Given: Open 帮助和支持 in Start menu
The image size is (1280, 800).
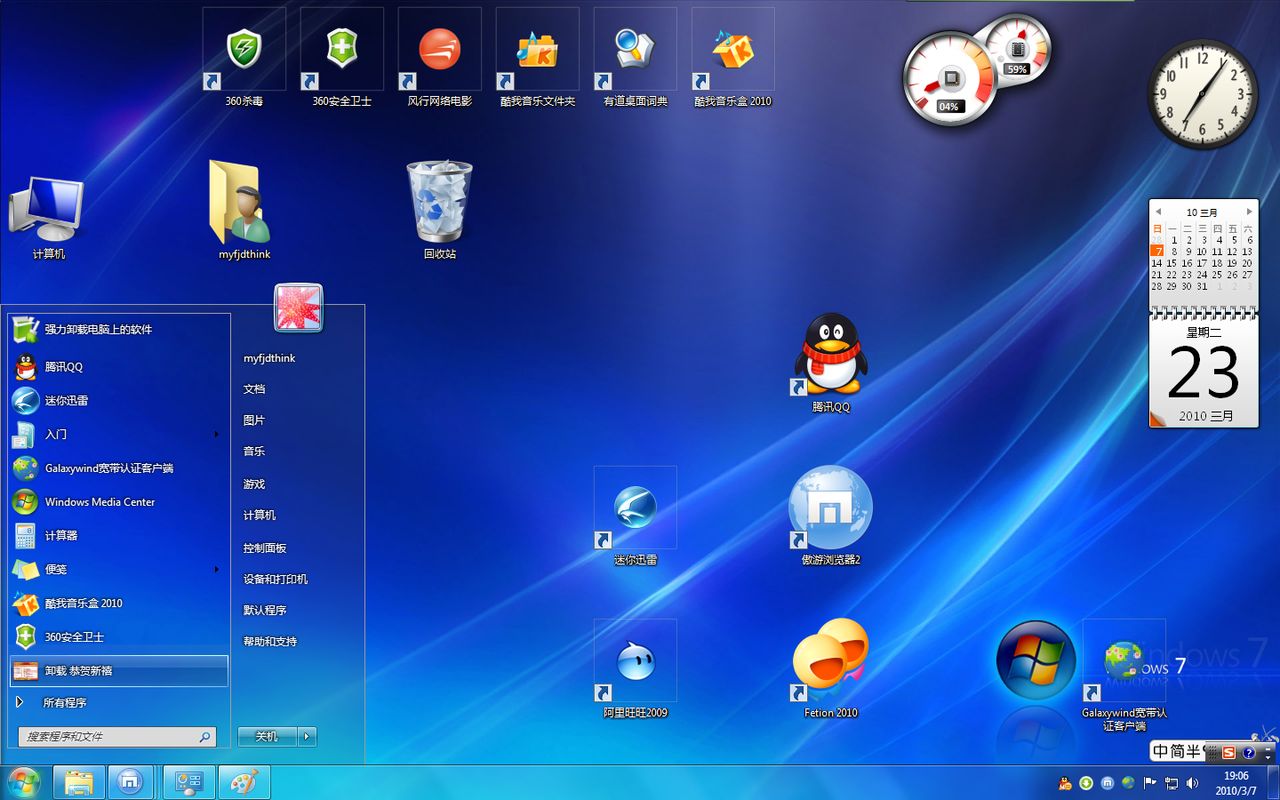Looking at the screenshot, I should [x=270, y=641].
